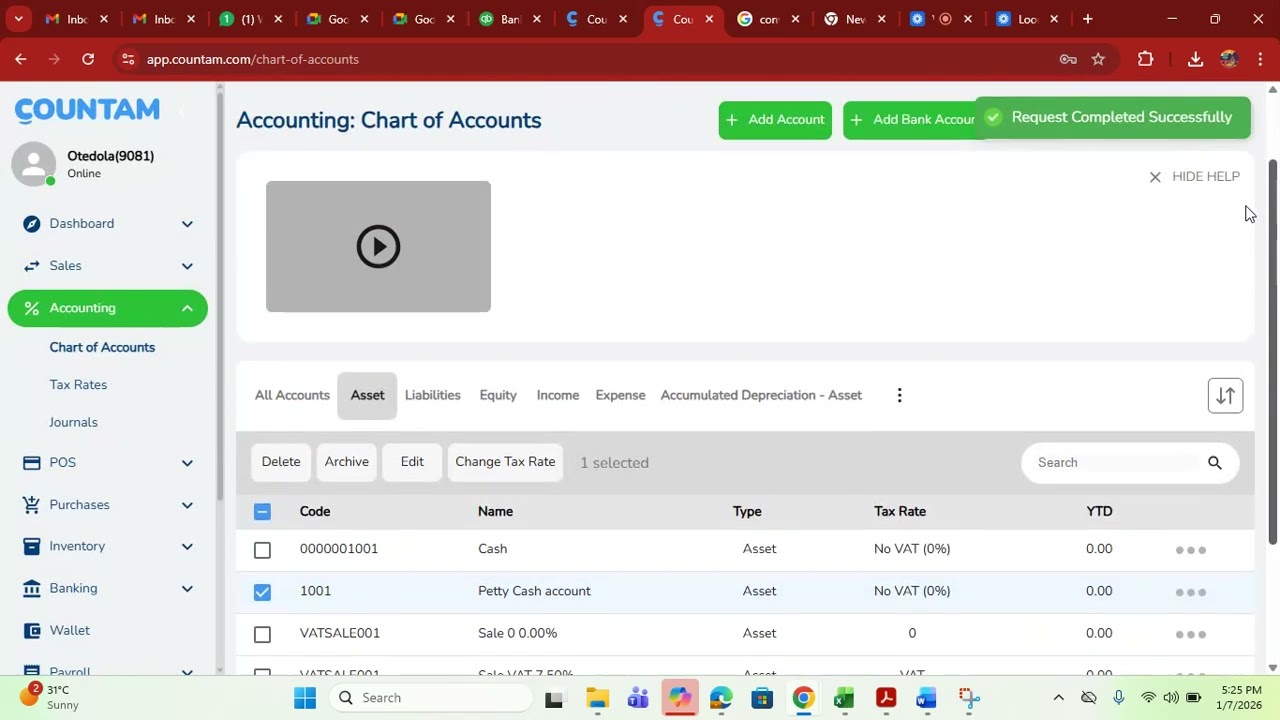
Task: Open Excel from taskbar
Action: click(x=844, y=698)
